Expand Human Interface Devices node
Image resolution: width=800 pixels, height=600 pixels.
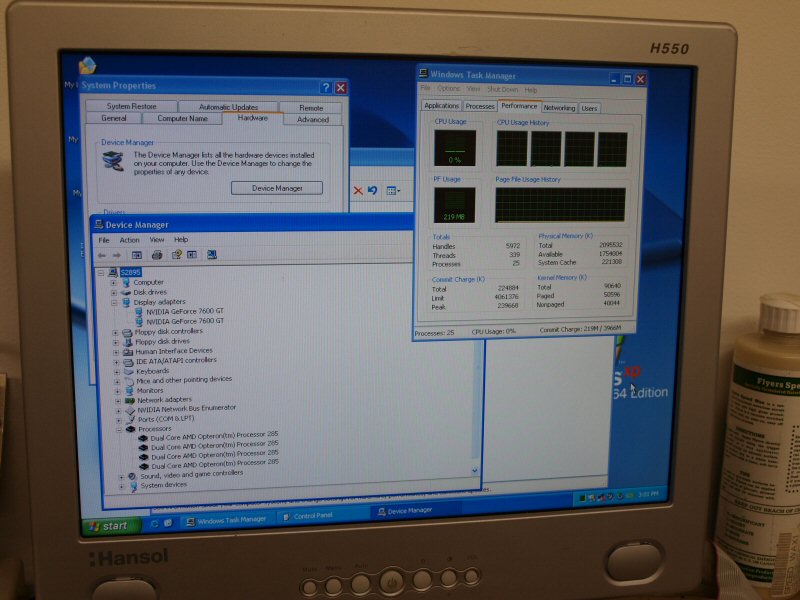116,352
